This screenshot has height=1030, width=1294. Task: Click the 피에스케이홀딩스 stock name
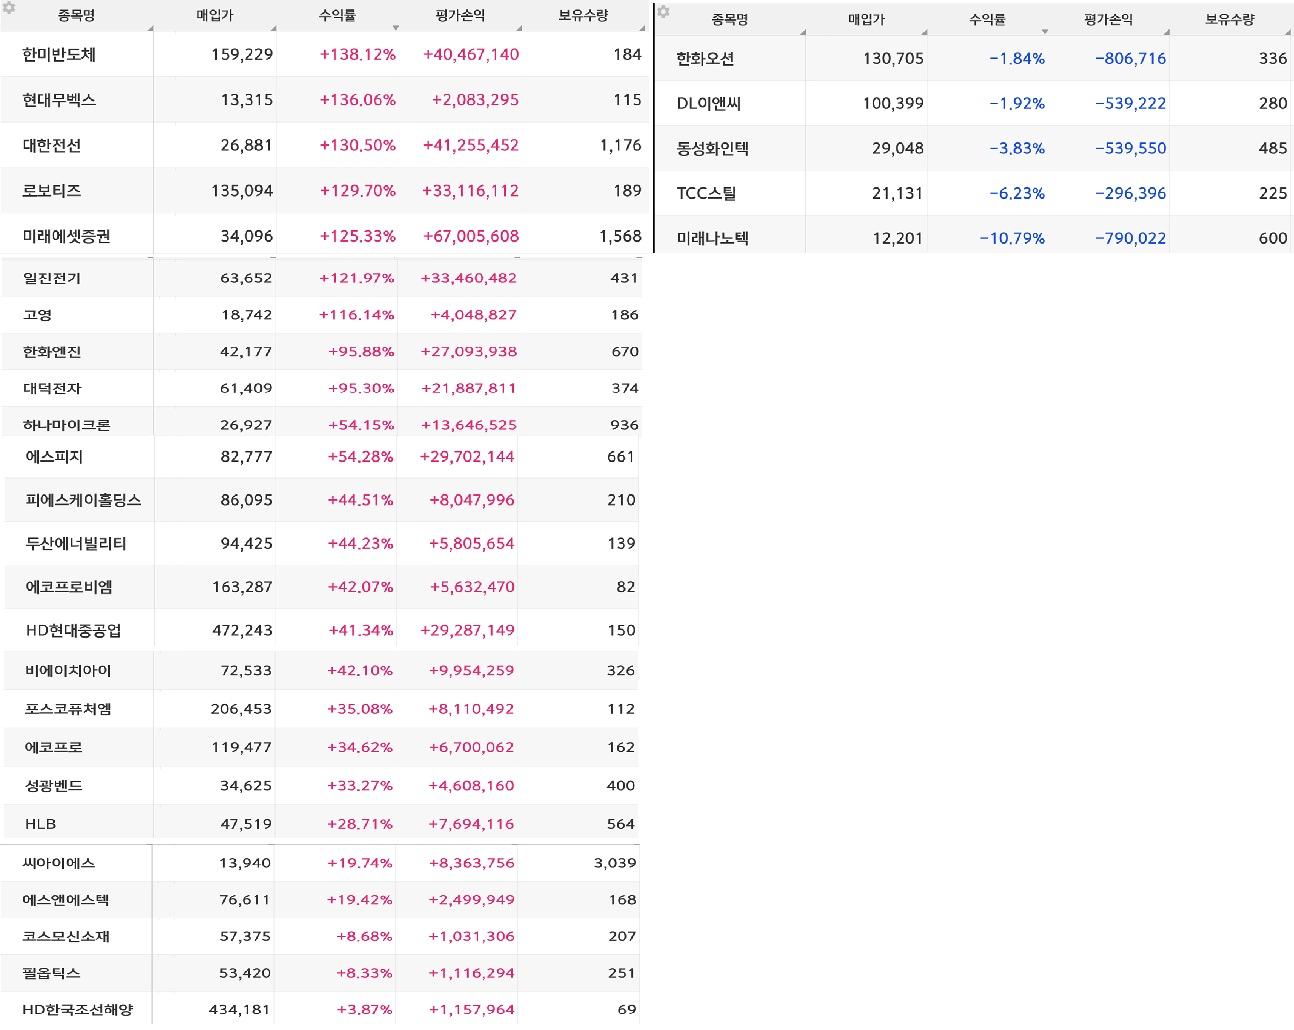(83, 500)
